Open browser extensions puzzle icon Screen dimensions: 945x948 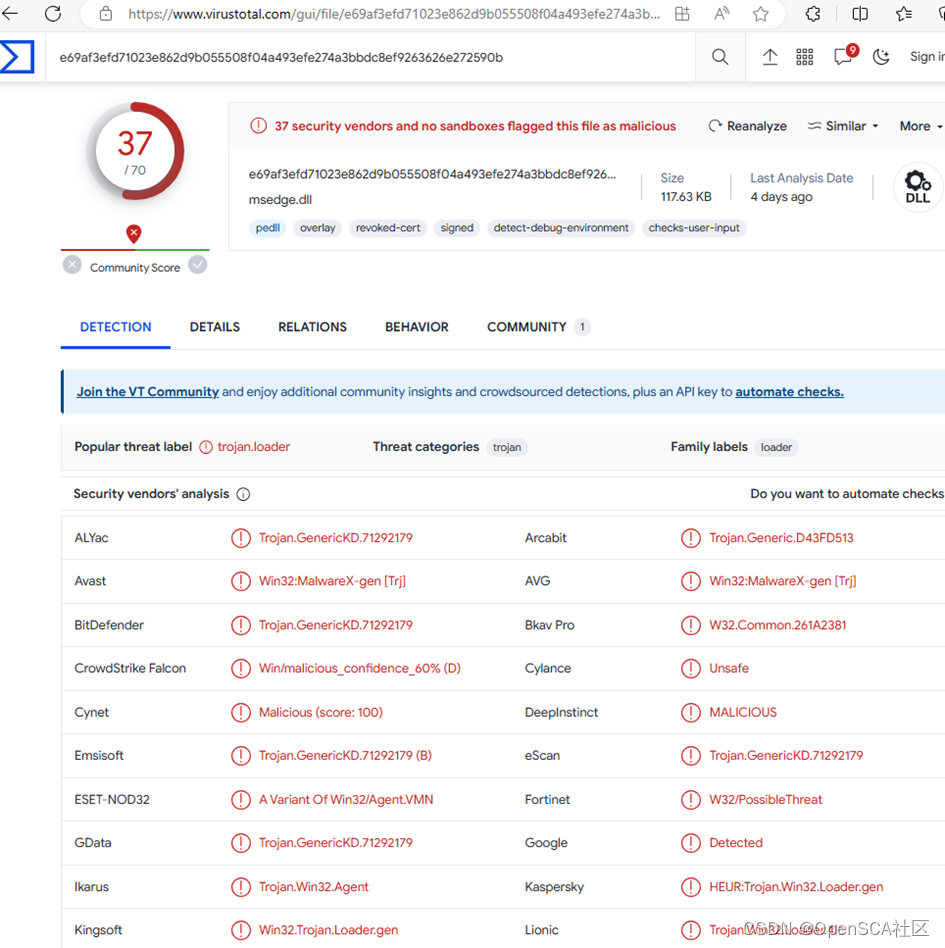tap(813, 14)
